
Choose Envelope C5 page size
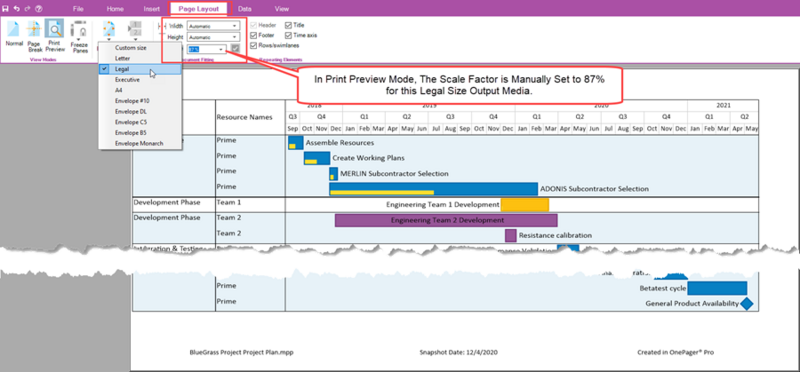click(x=140, y=122)
